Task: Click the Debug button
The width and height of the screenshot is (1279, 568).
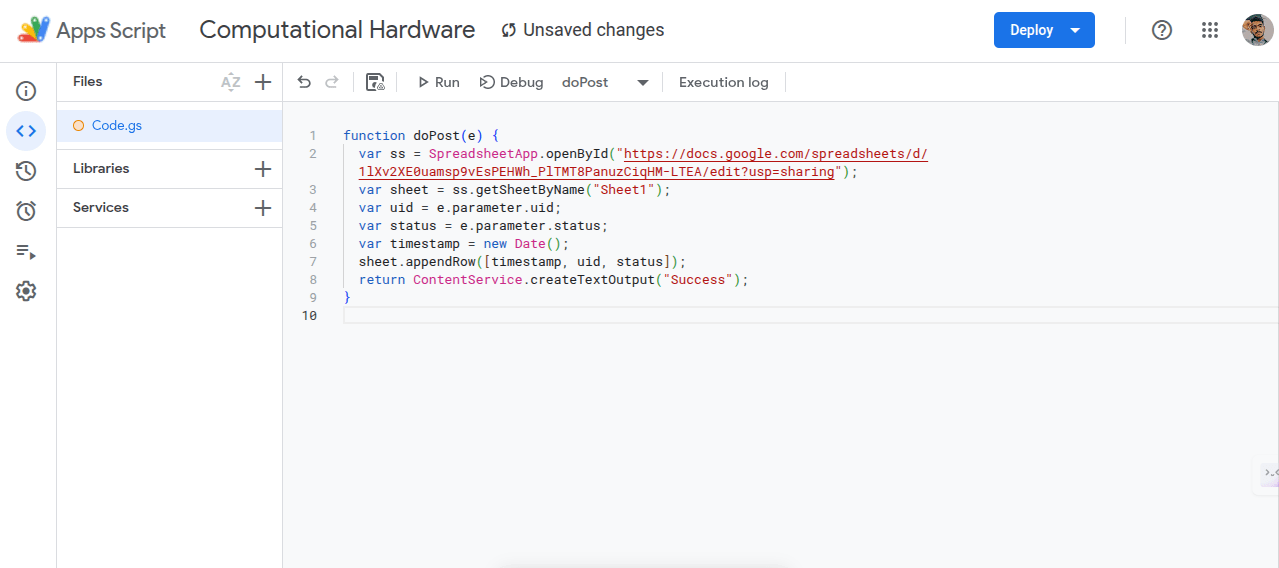Action: pyautogui.click(x=511, y=82)
